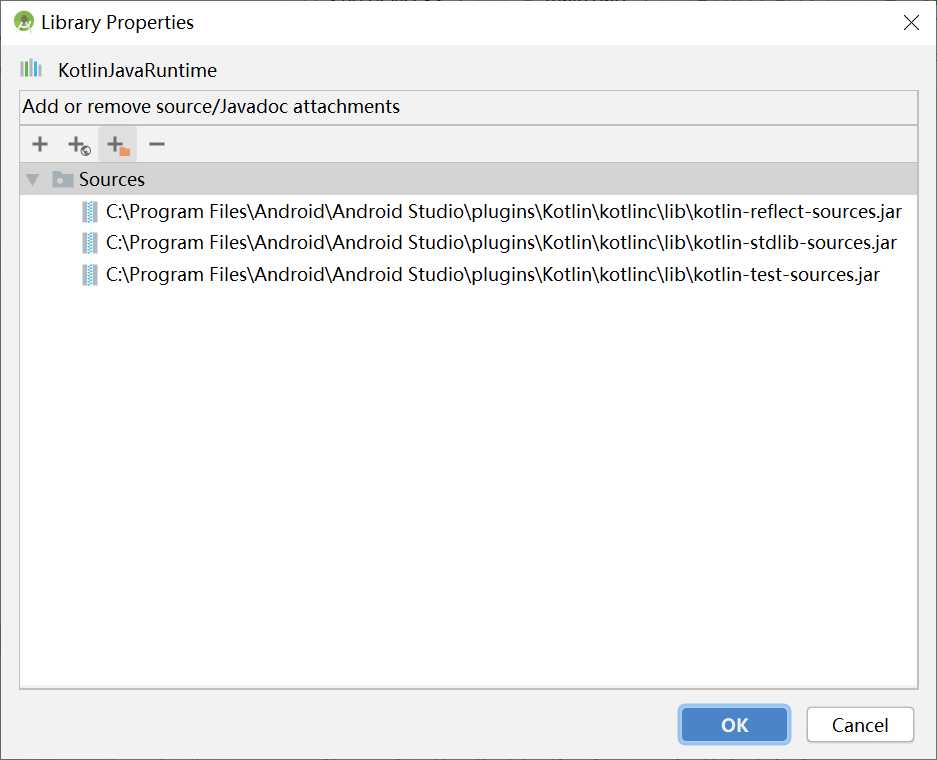Click the plus-with-globe add URL icon
Screen dimensions: 937x760
[79, 145]
